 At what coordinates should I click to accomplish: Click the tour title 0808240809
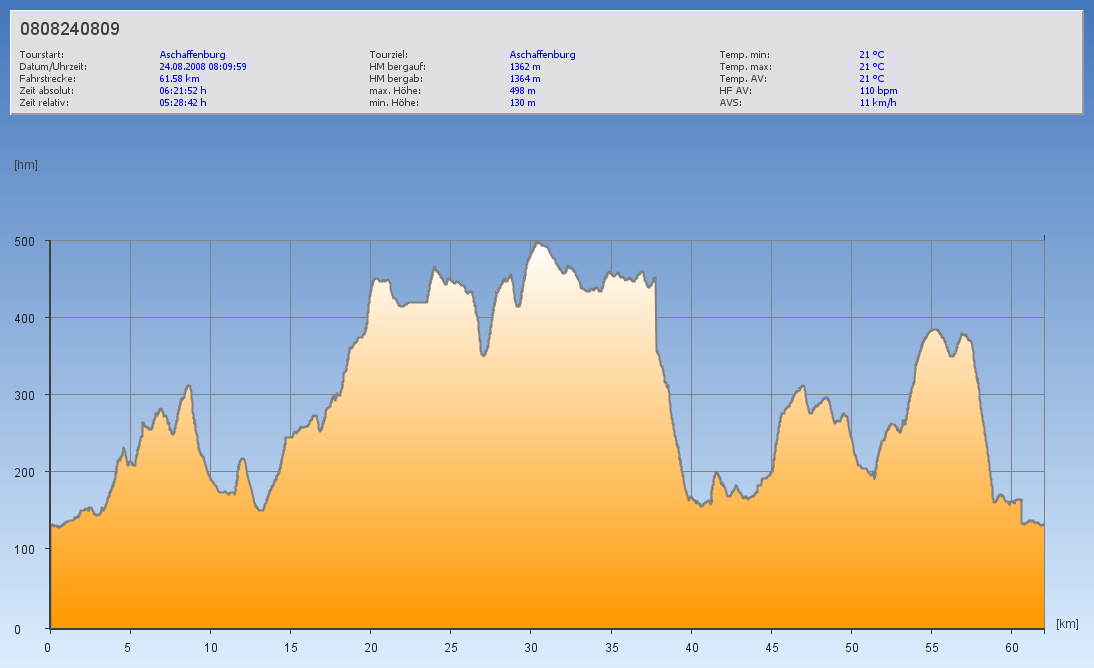pyautogui.click(x=70, y=29)
